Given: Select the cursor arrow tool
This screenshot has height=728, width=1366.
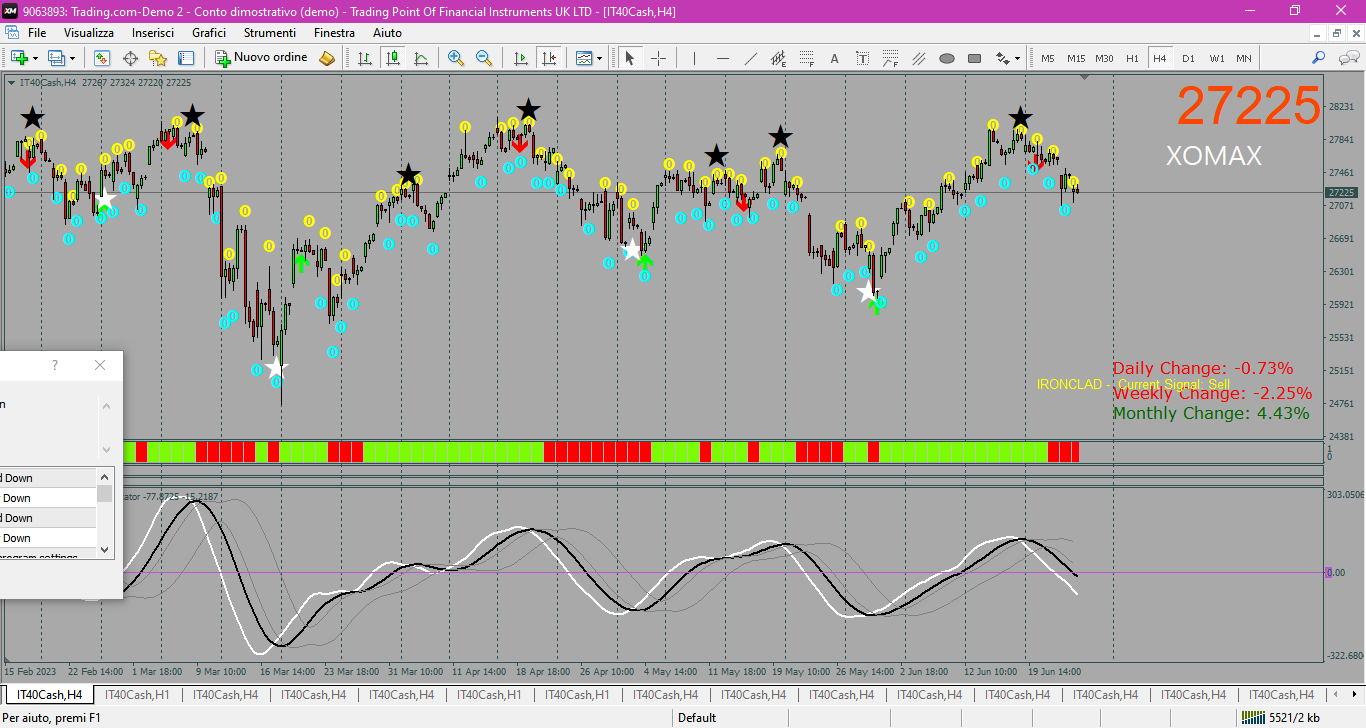Looking at the screenshot, I should [x=630, y=58].
